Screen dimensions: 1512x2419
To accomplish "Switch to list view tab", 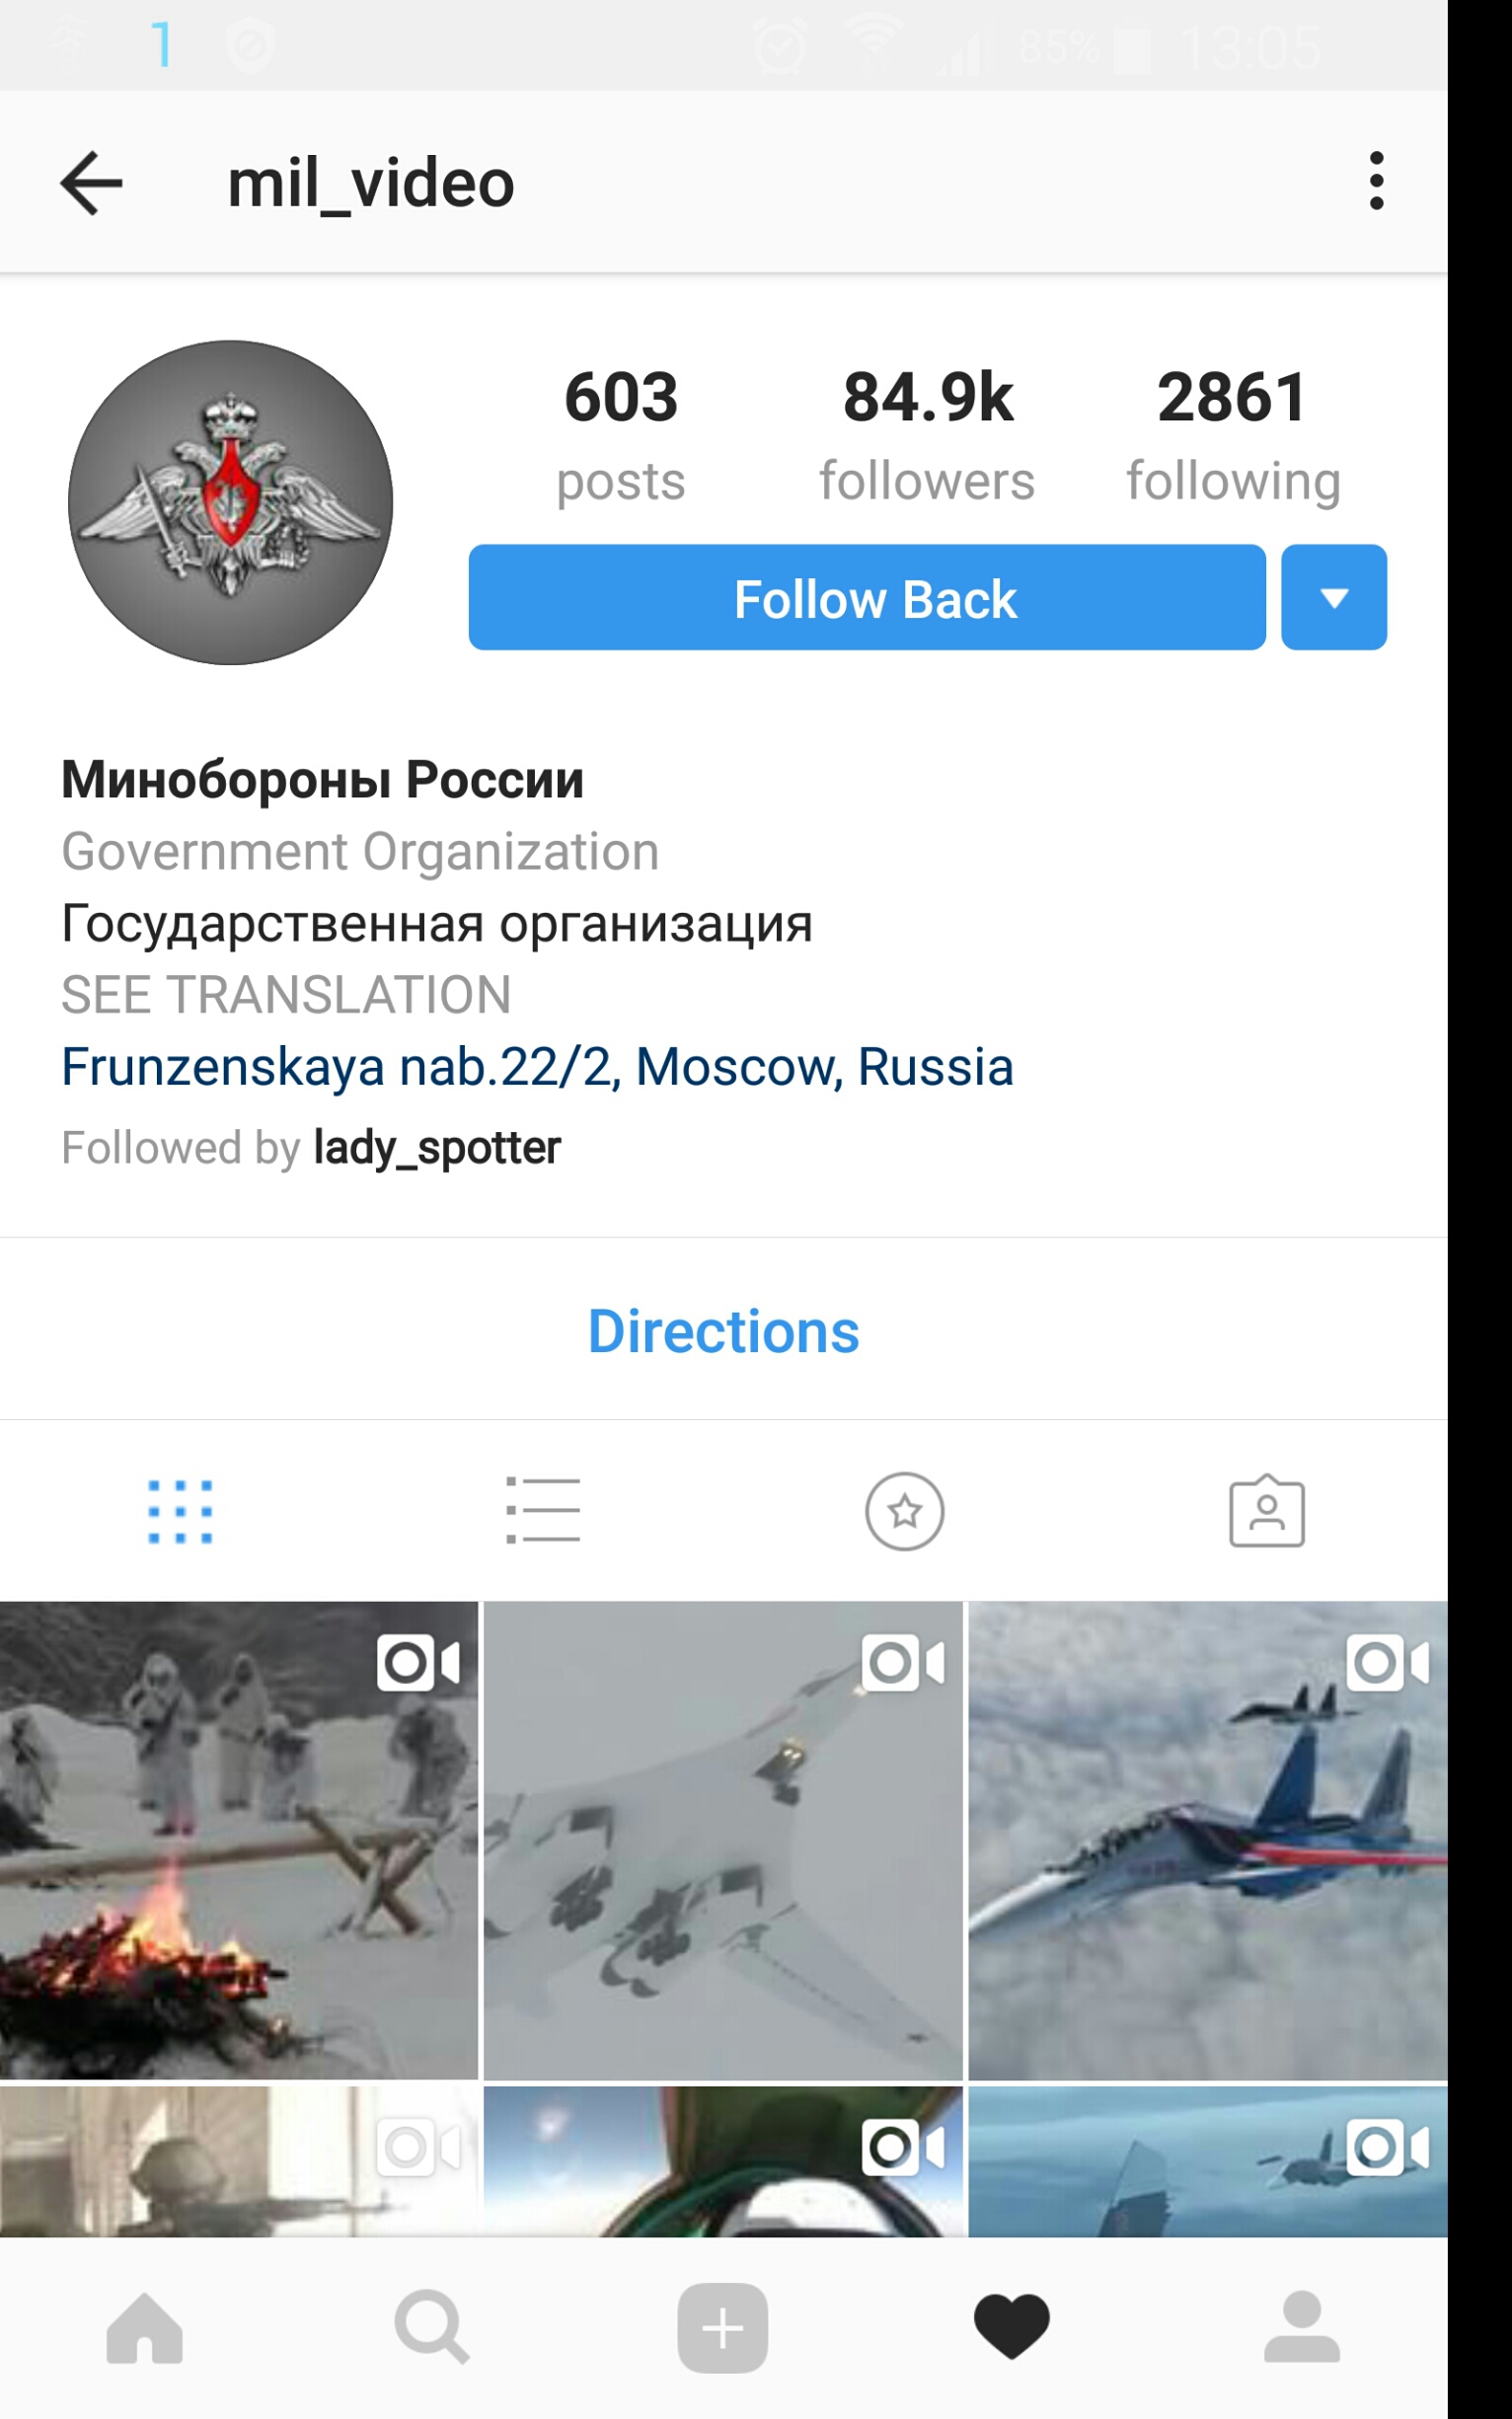I will tap(543, 1510).
